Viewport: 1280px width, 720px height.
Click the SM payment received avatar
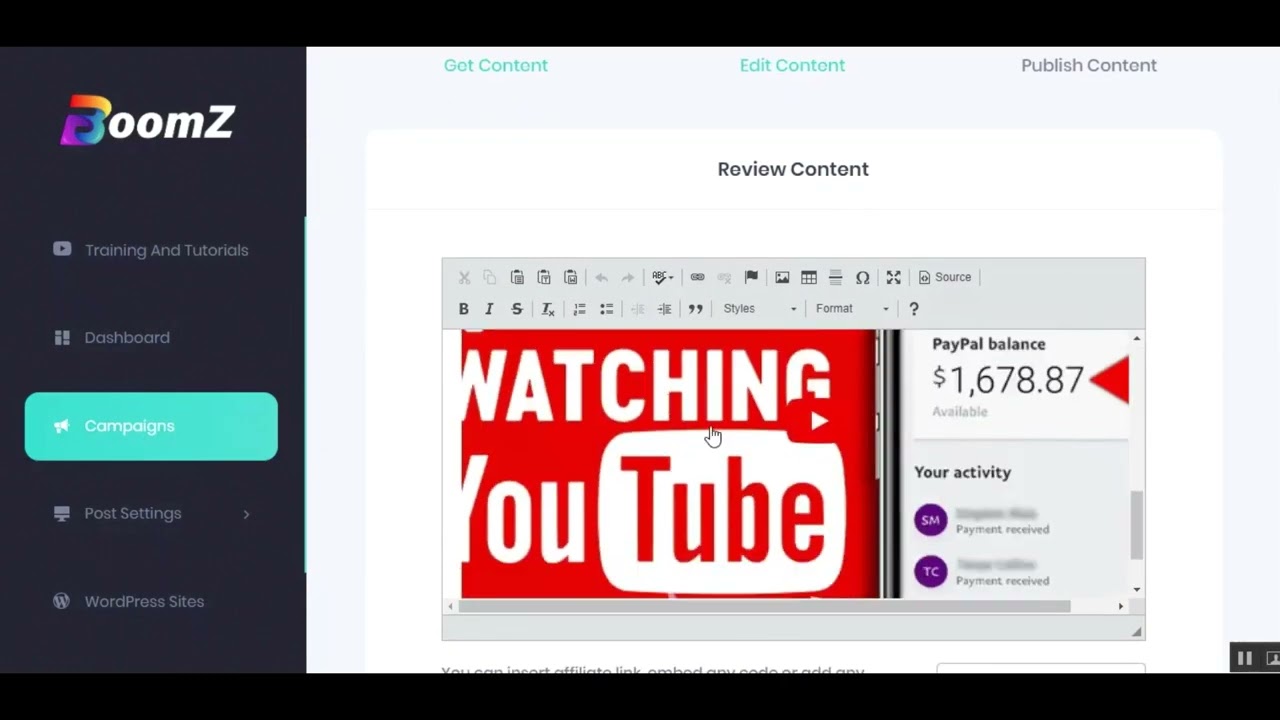pos(931,520)
